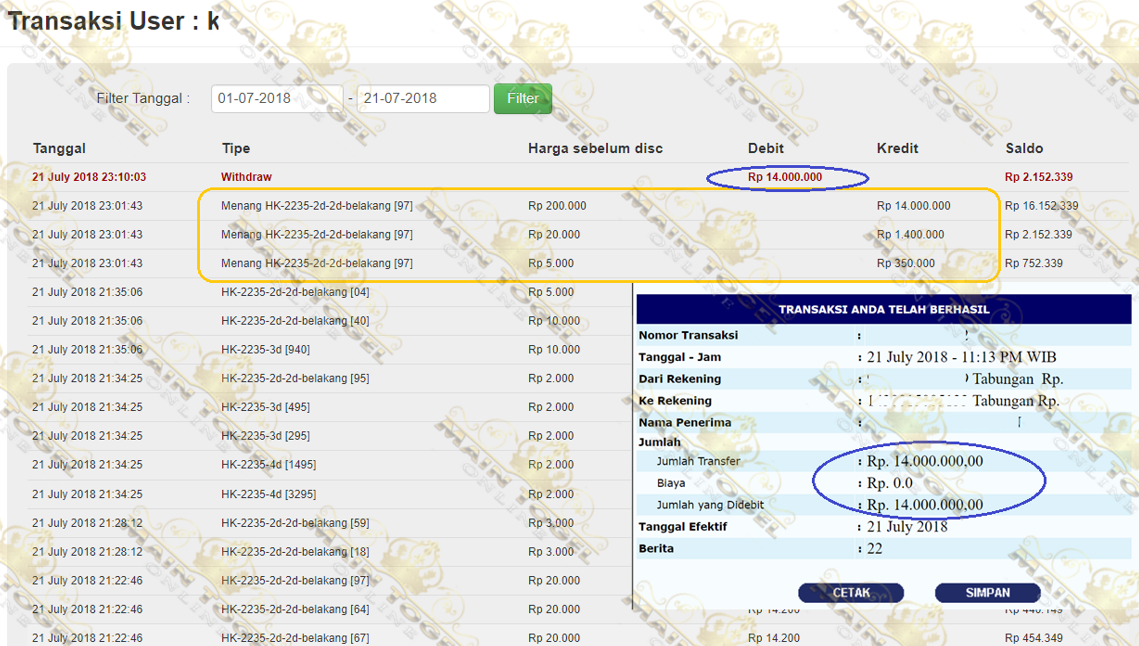Image resolution: width=1139 pixels, height=646 pixels.
Task: Click the Transaksi User page heading
Action: click(x=113, y=22)
